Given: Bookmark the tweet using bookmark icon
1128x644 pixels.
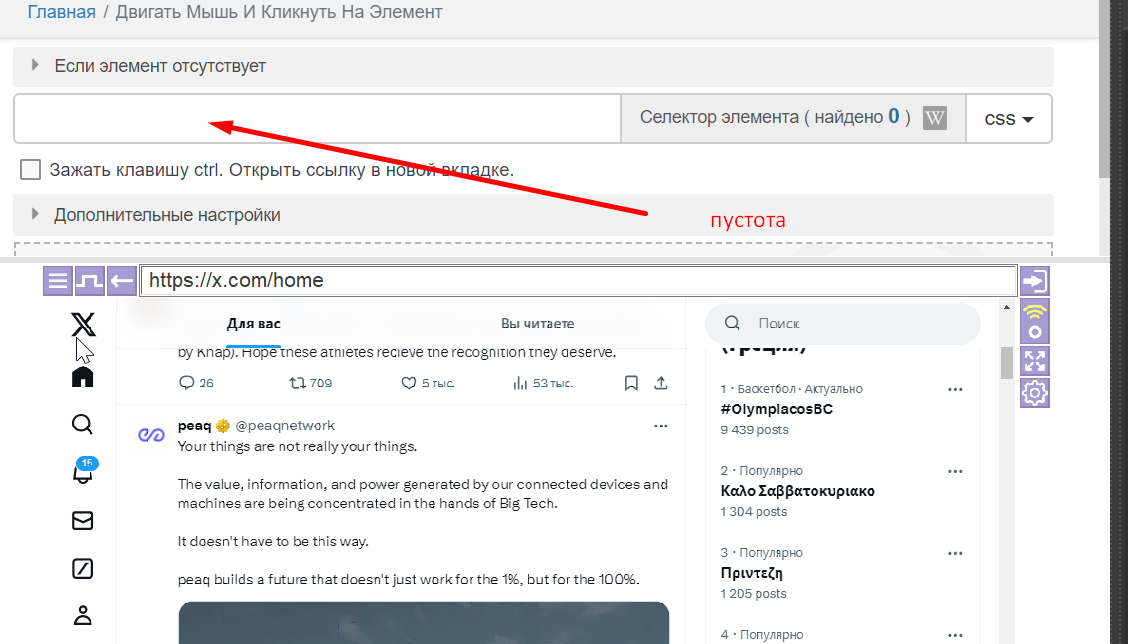Looking at the screenshot, I should click(x=631, y=383).
